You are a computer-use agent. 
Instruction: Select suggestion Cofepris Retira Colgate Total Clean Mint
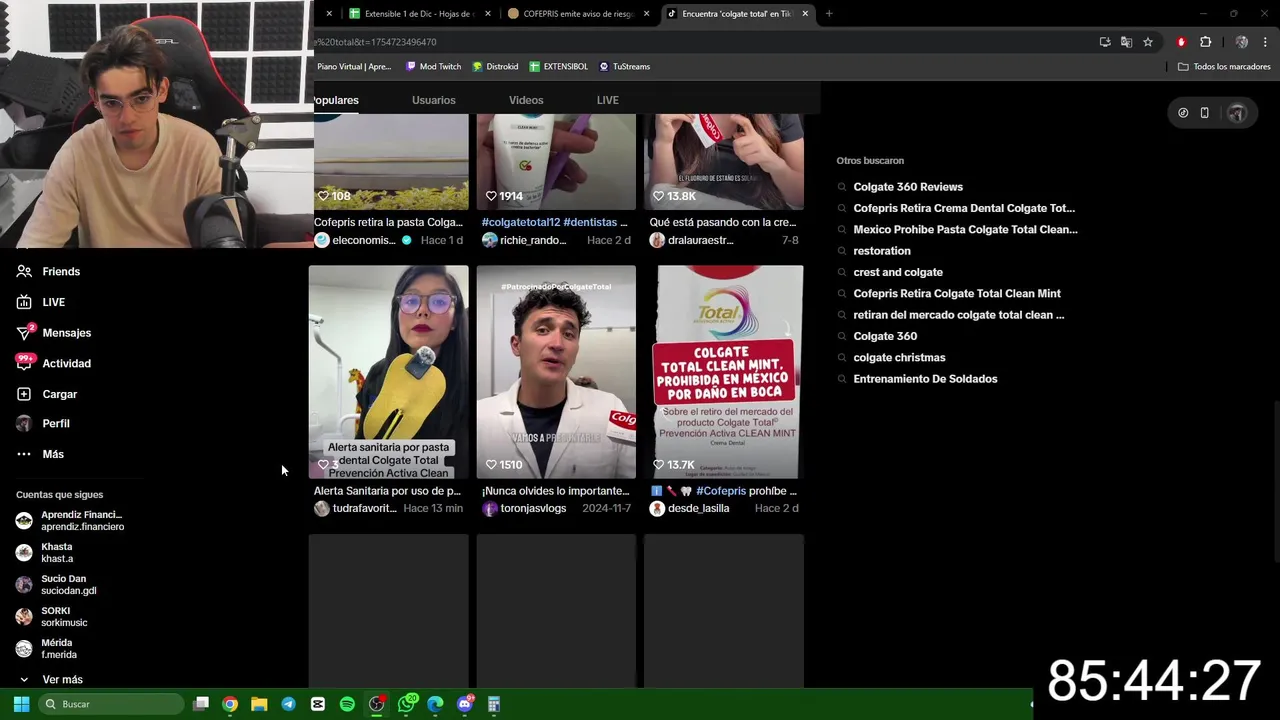point(957,293)
